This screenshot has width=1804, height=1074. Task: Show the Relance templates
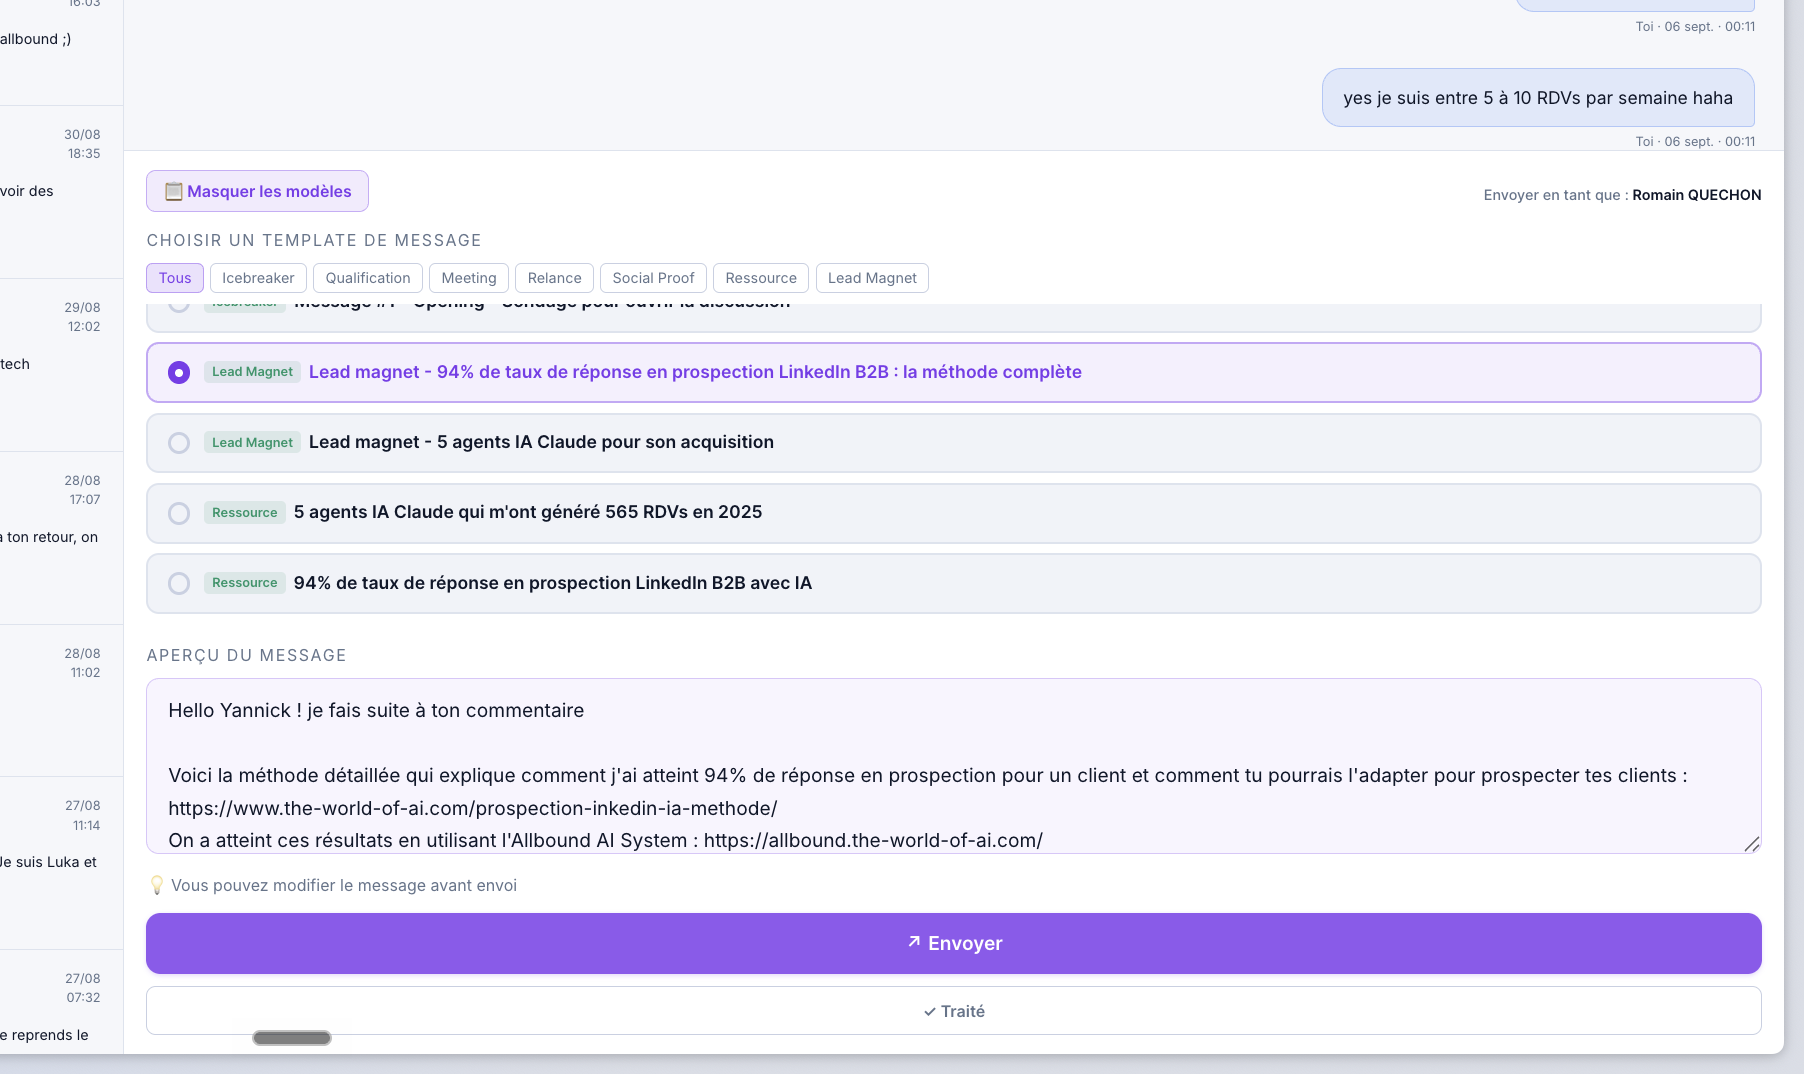point(555,278)
